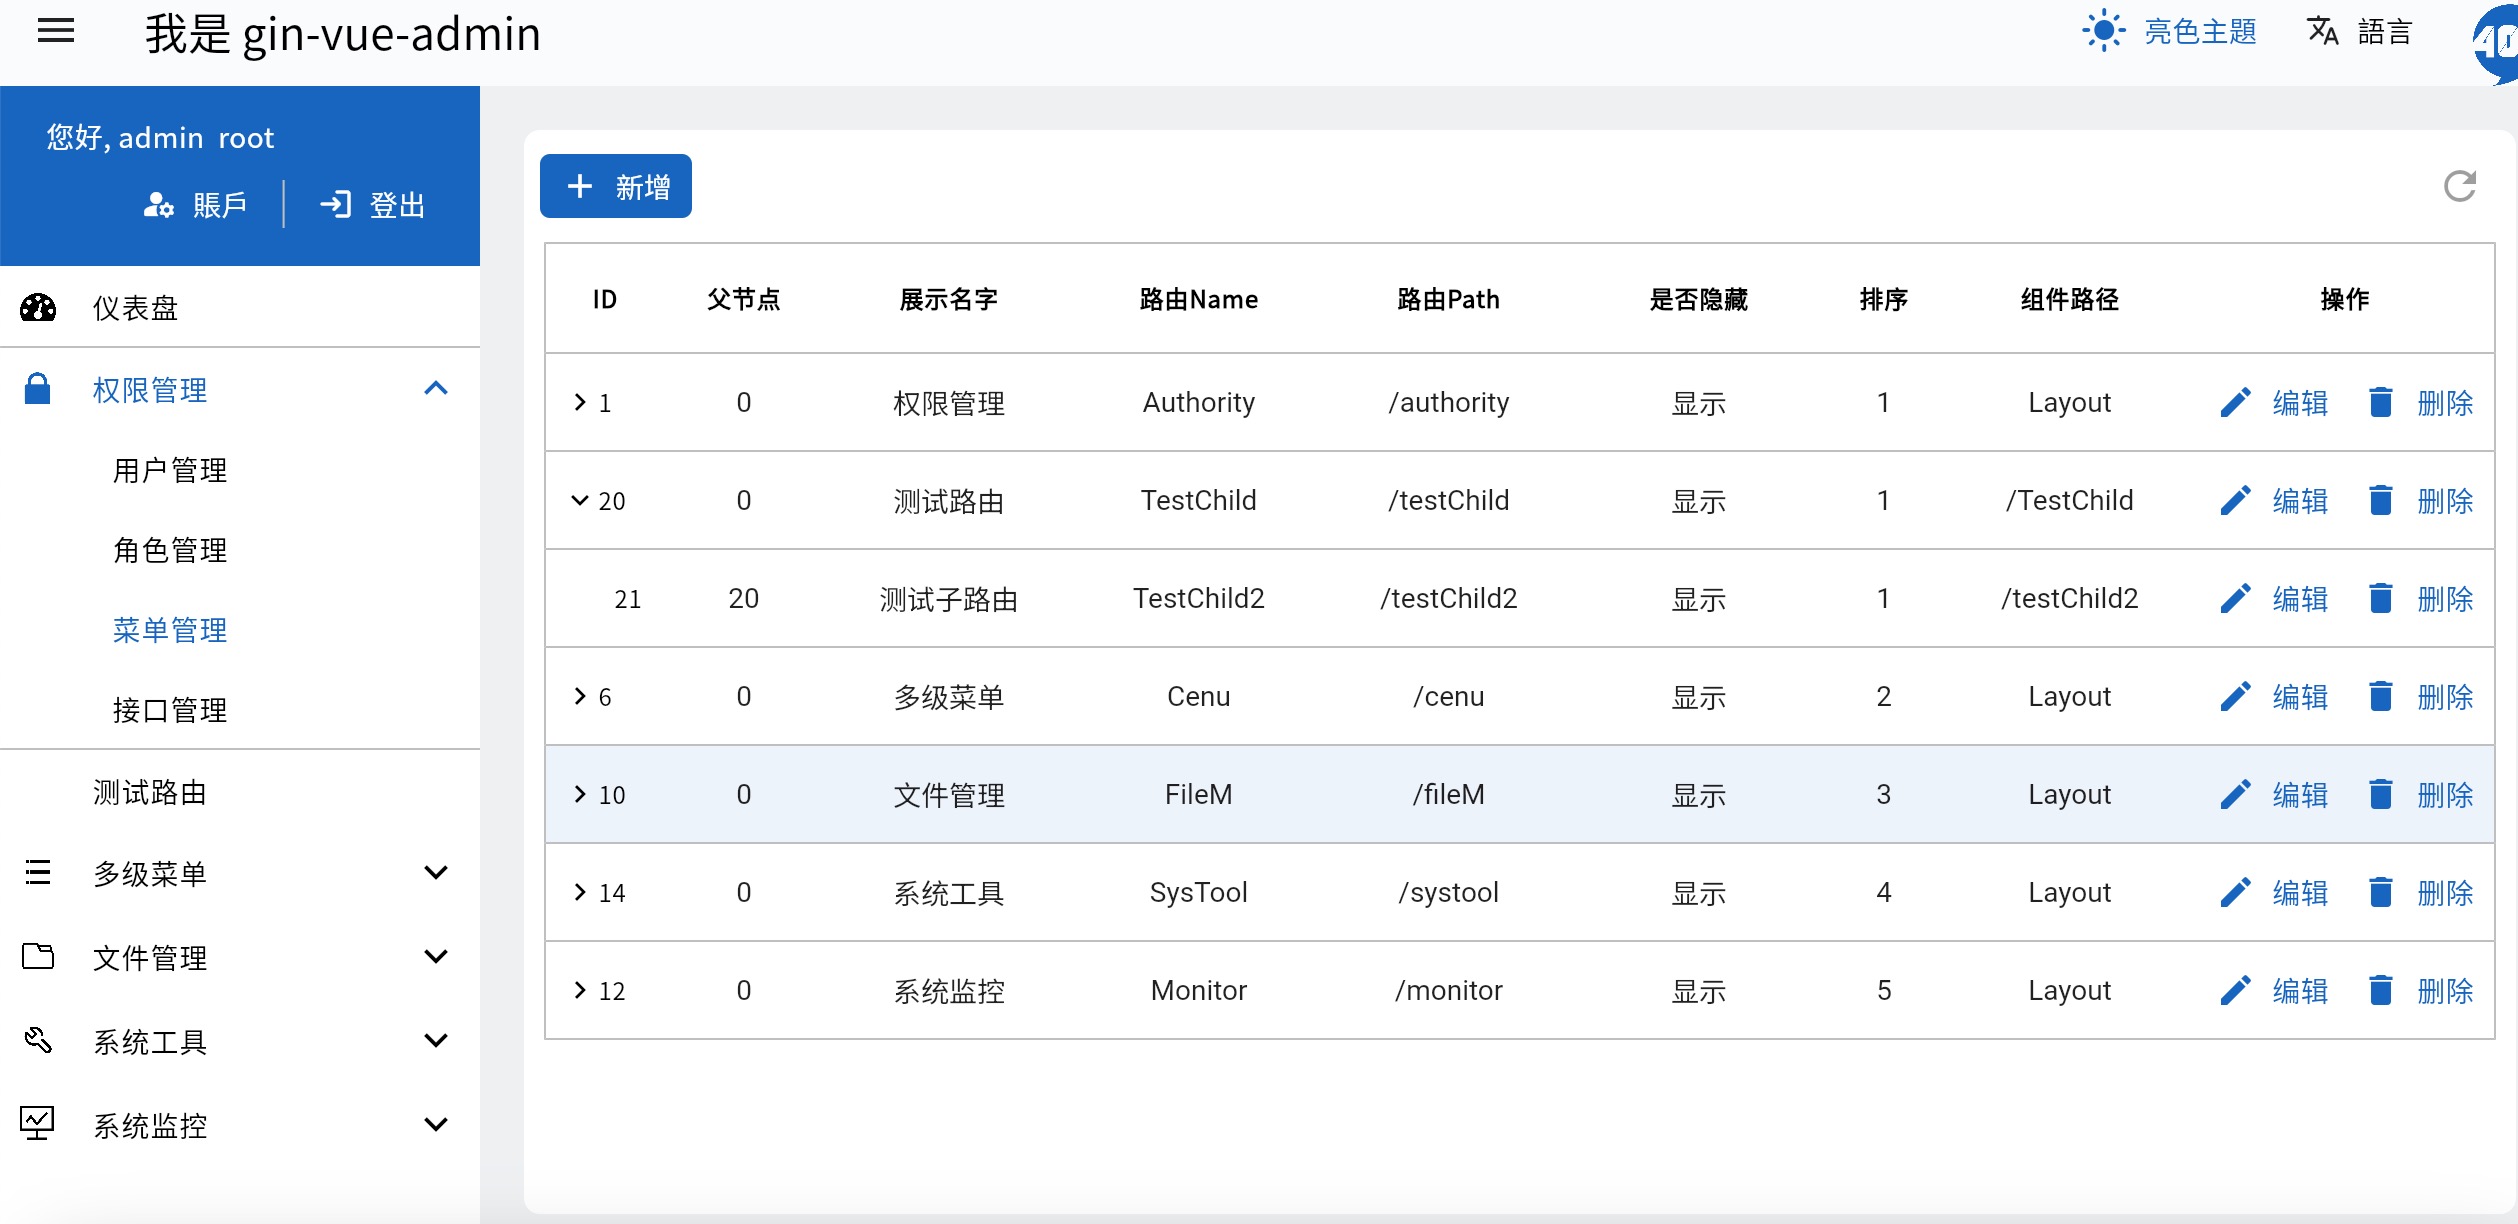Click the 新增 add button

[x=616, y=186]
